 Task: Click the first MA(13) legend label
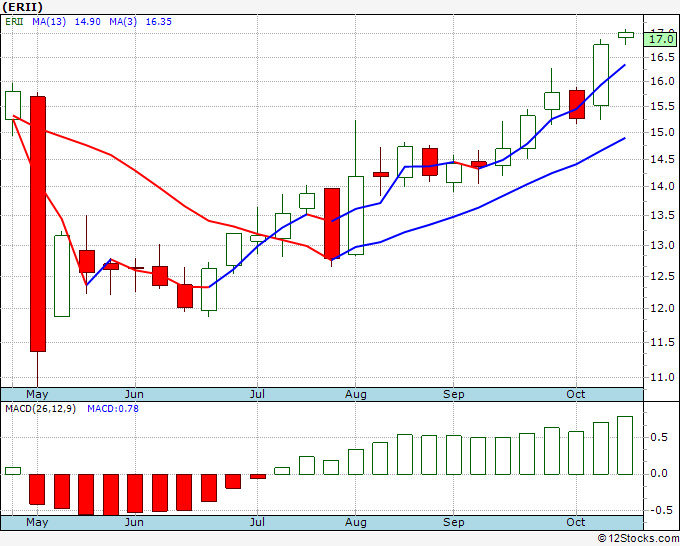click(49, 22)
